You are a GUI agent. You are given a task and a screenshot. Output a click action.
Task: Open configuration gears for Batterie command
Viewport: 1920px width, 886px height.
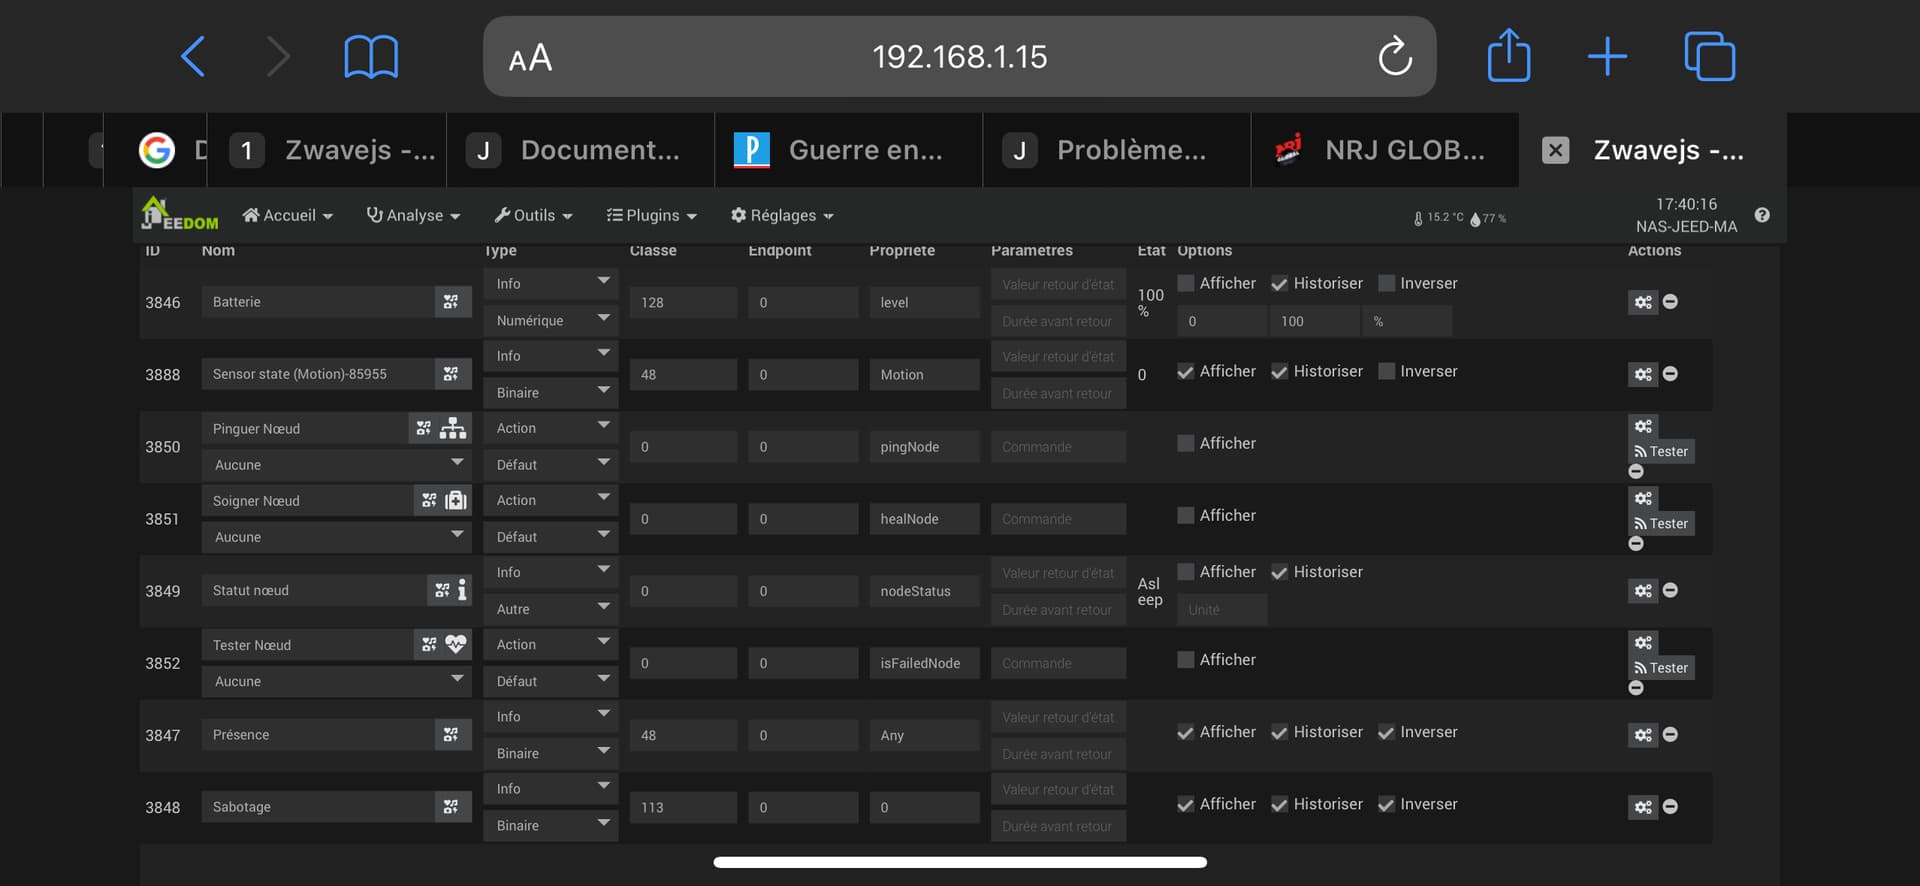pyautogui.click(x=1643, y=302)
